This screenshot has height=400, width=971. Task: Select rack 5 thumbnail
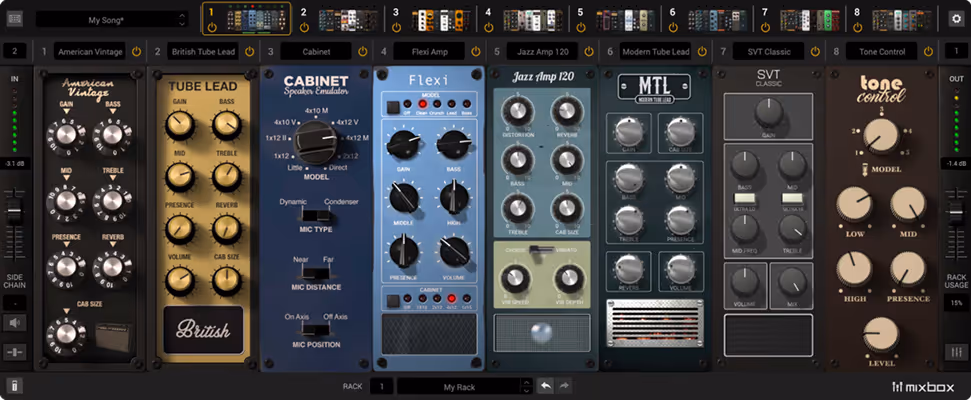coord(625,20)
